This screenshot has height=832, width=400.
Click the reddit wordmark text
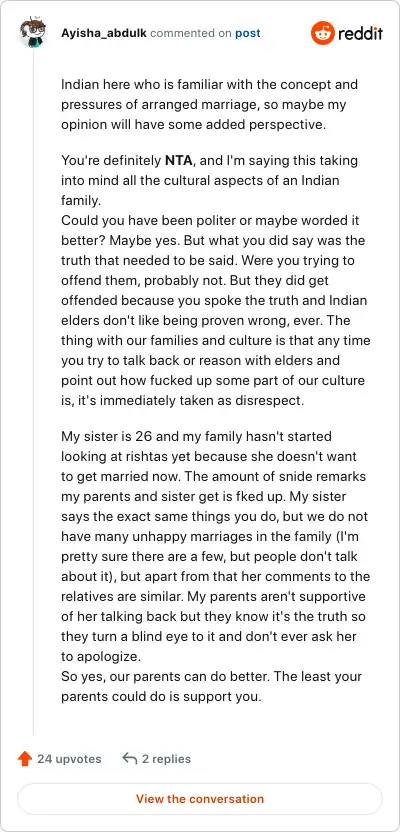click(360, 34)
